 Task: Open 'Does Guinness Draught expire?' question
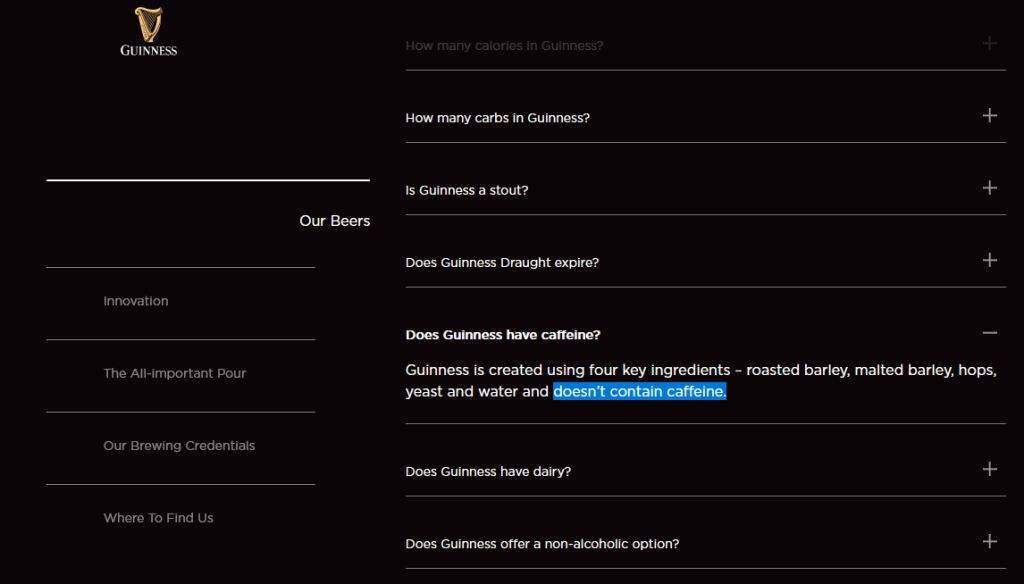501,263
